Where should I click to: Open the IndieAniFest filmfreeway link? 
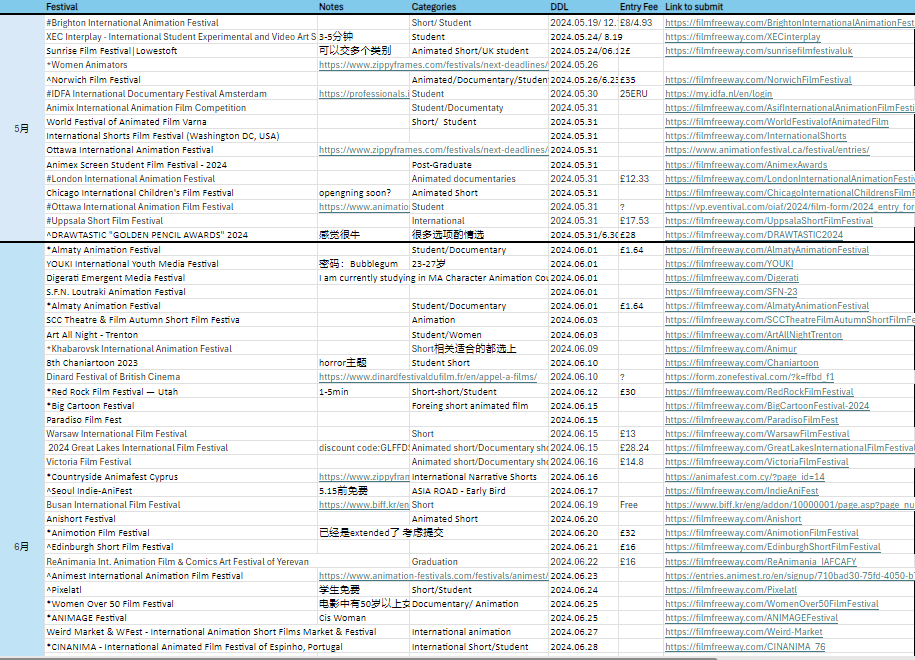click(741, 491)
